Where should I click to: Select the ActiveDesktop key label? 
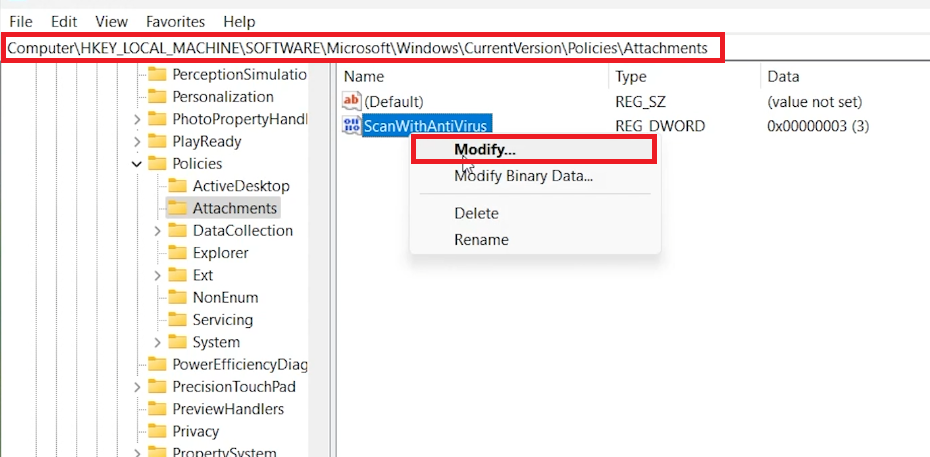[x=241, y=186]
